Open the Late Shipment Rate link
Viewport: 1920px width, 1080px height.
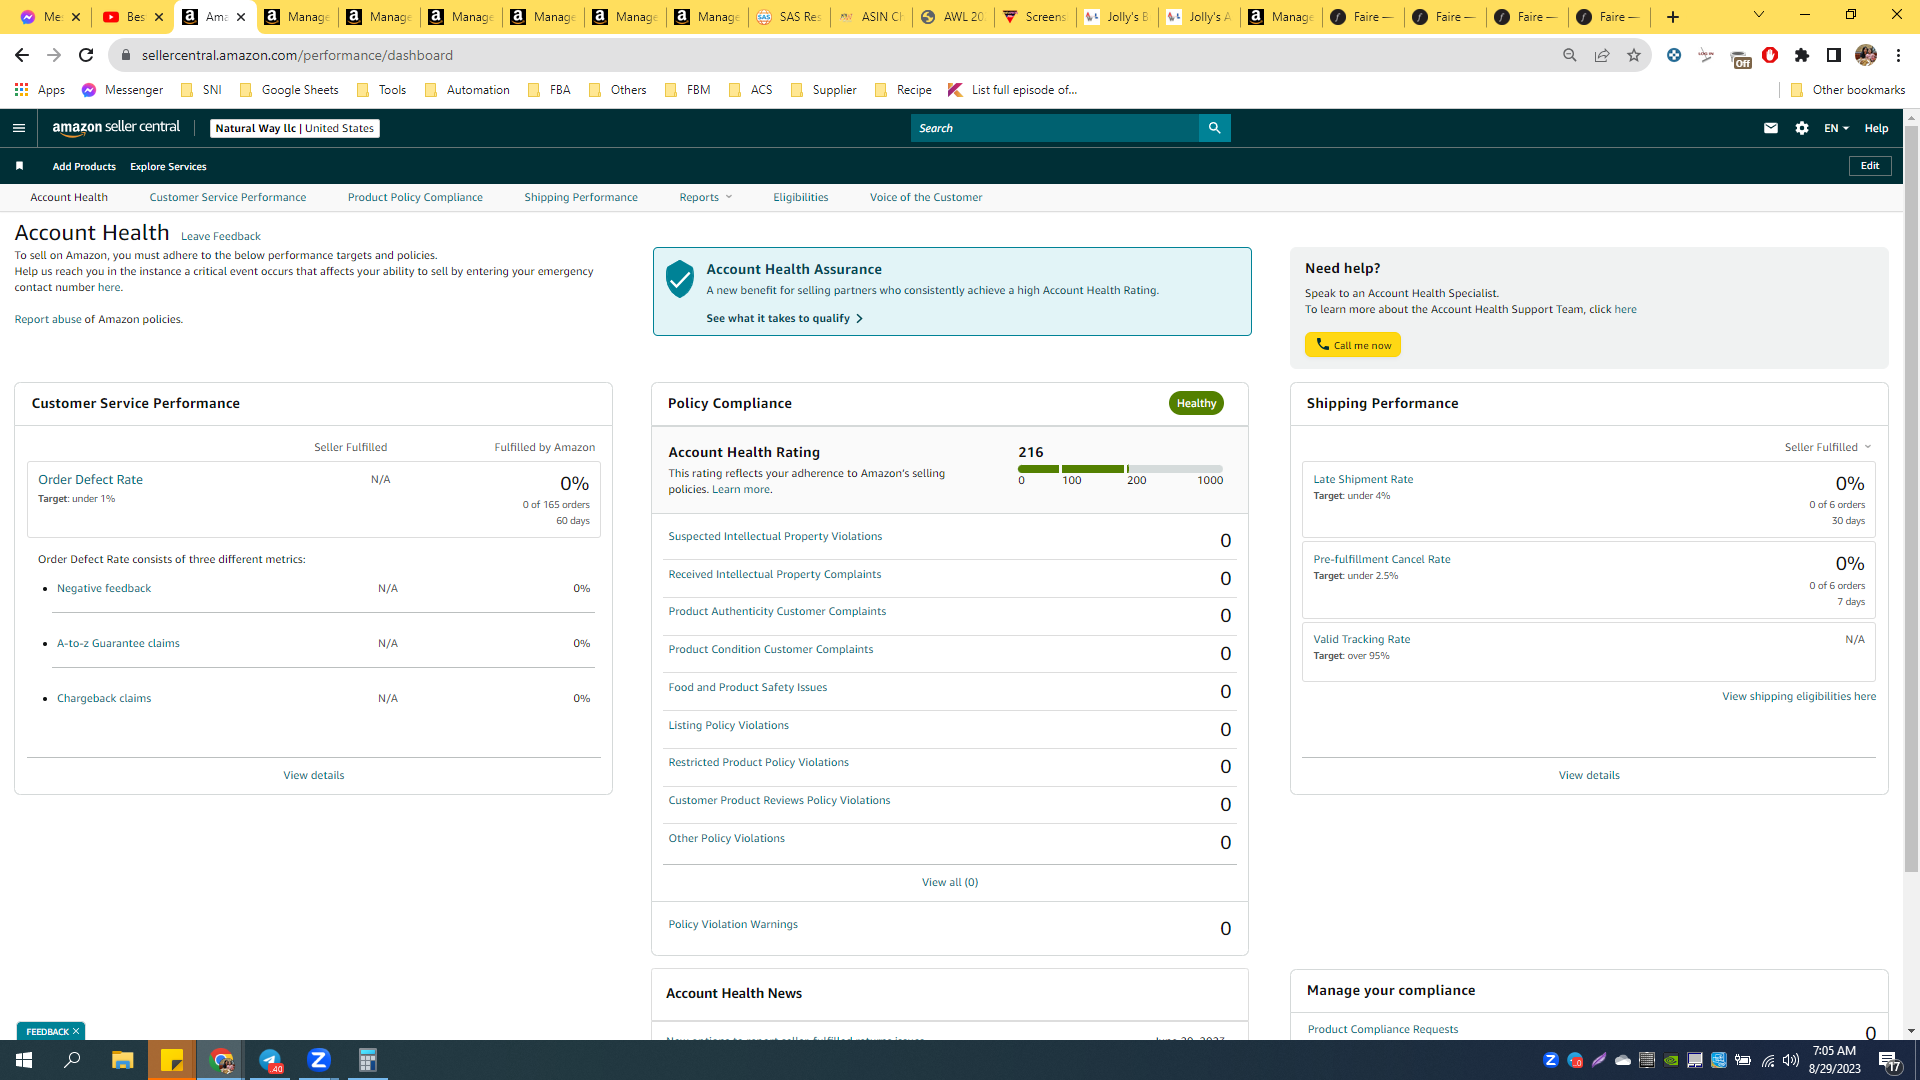pos(1363,479)
